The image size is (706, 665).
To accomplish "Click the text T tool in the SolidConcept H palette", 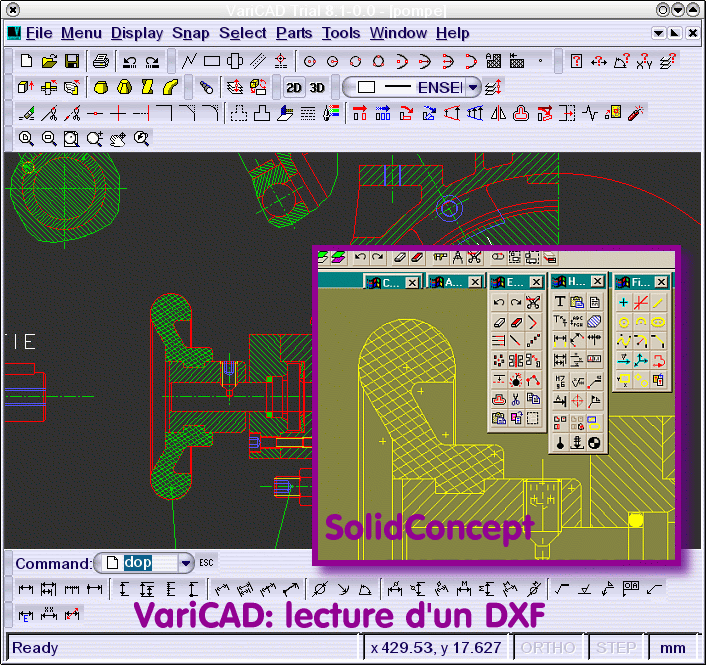I will point(559,302).
